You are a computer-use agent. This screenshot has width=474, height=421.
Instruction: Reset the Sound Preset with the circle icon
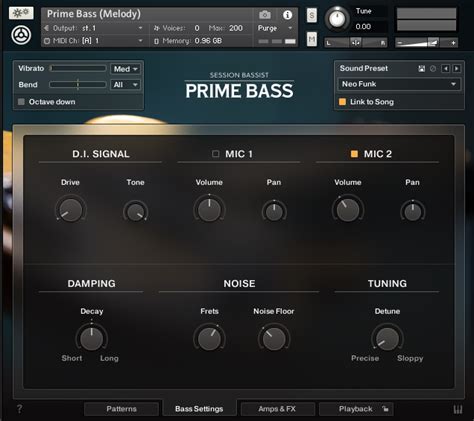click(x=433, y=69)
